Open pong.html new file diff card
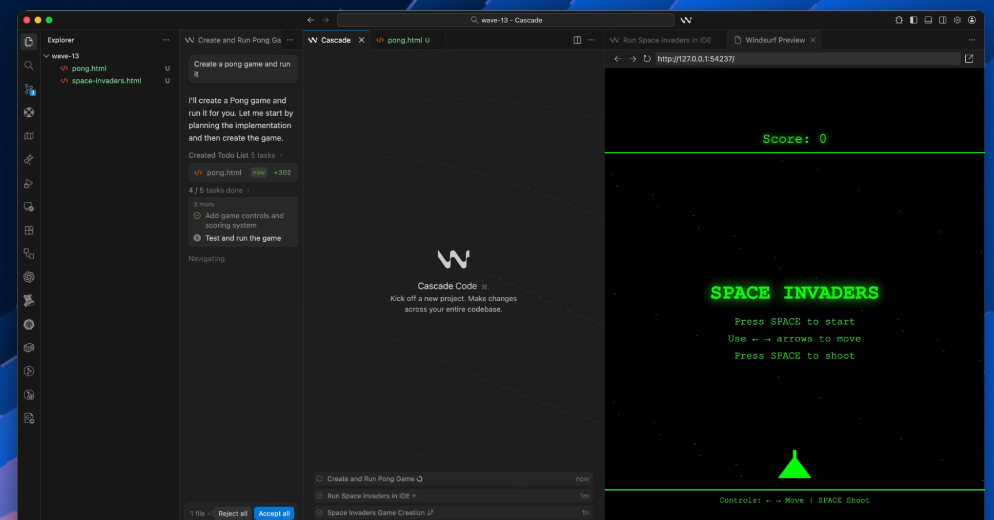 243,172
